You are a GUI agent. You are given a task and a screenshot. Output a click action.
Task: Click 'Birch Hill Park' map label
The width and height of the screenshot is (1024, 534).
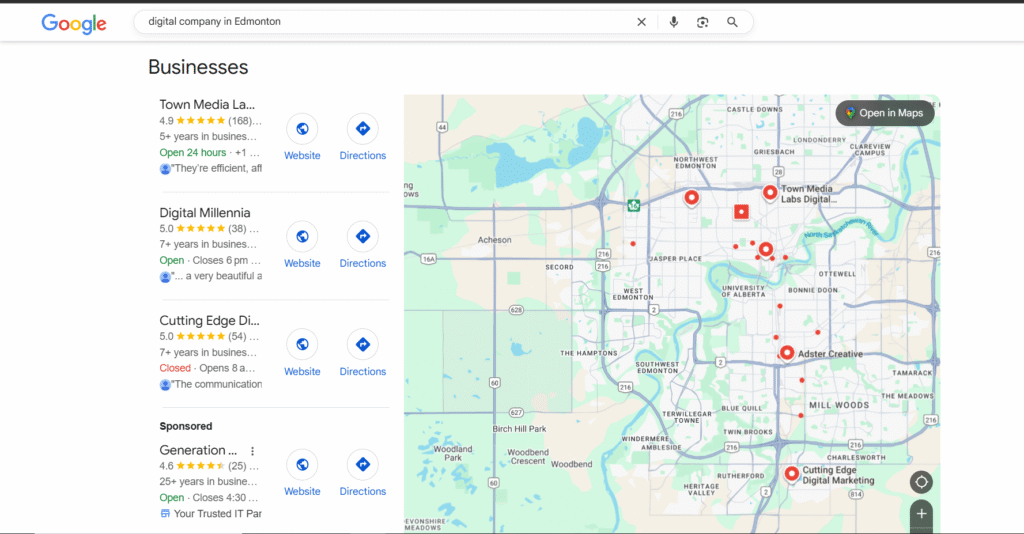[519, 429]
